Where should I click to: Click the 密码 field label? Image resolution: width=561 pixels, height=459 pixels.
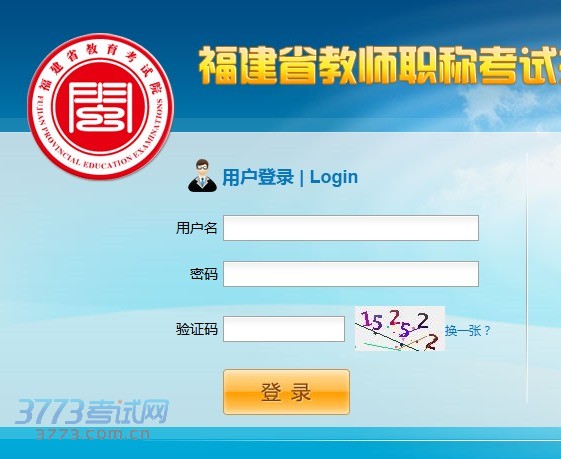[204, 274]
